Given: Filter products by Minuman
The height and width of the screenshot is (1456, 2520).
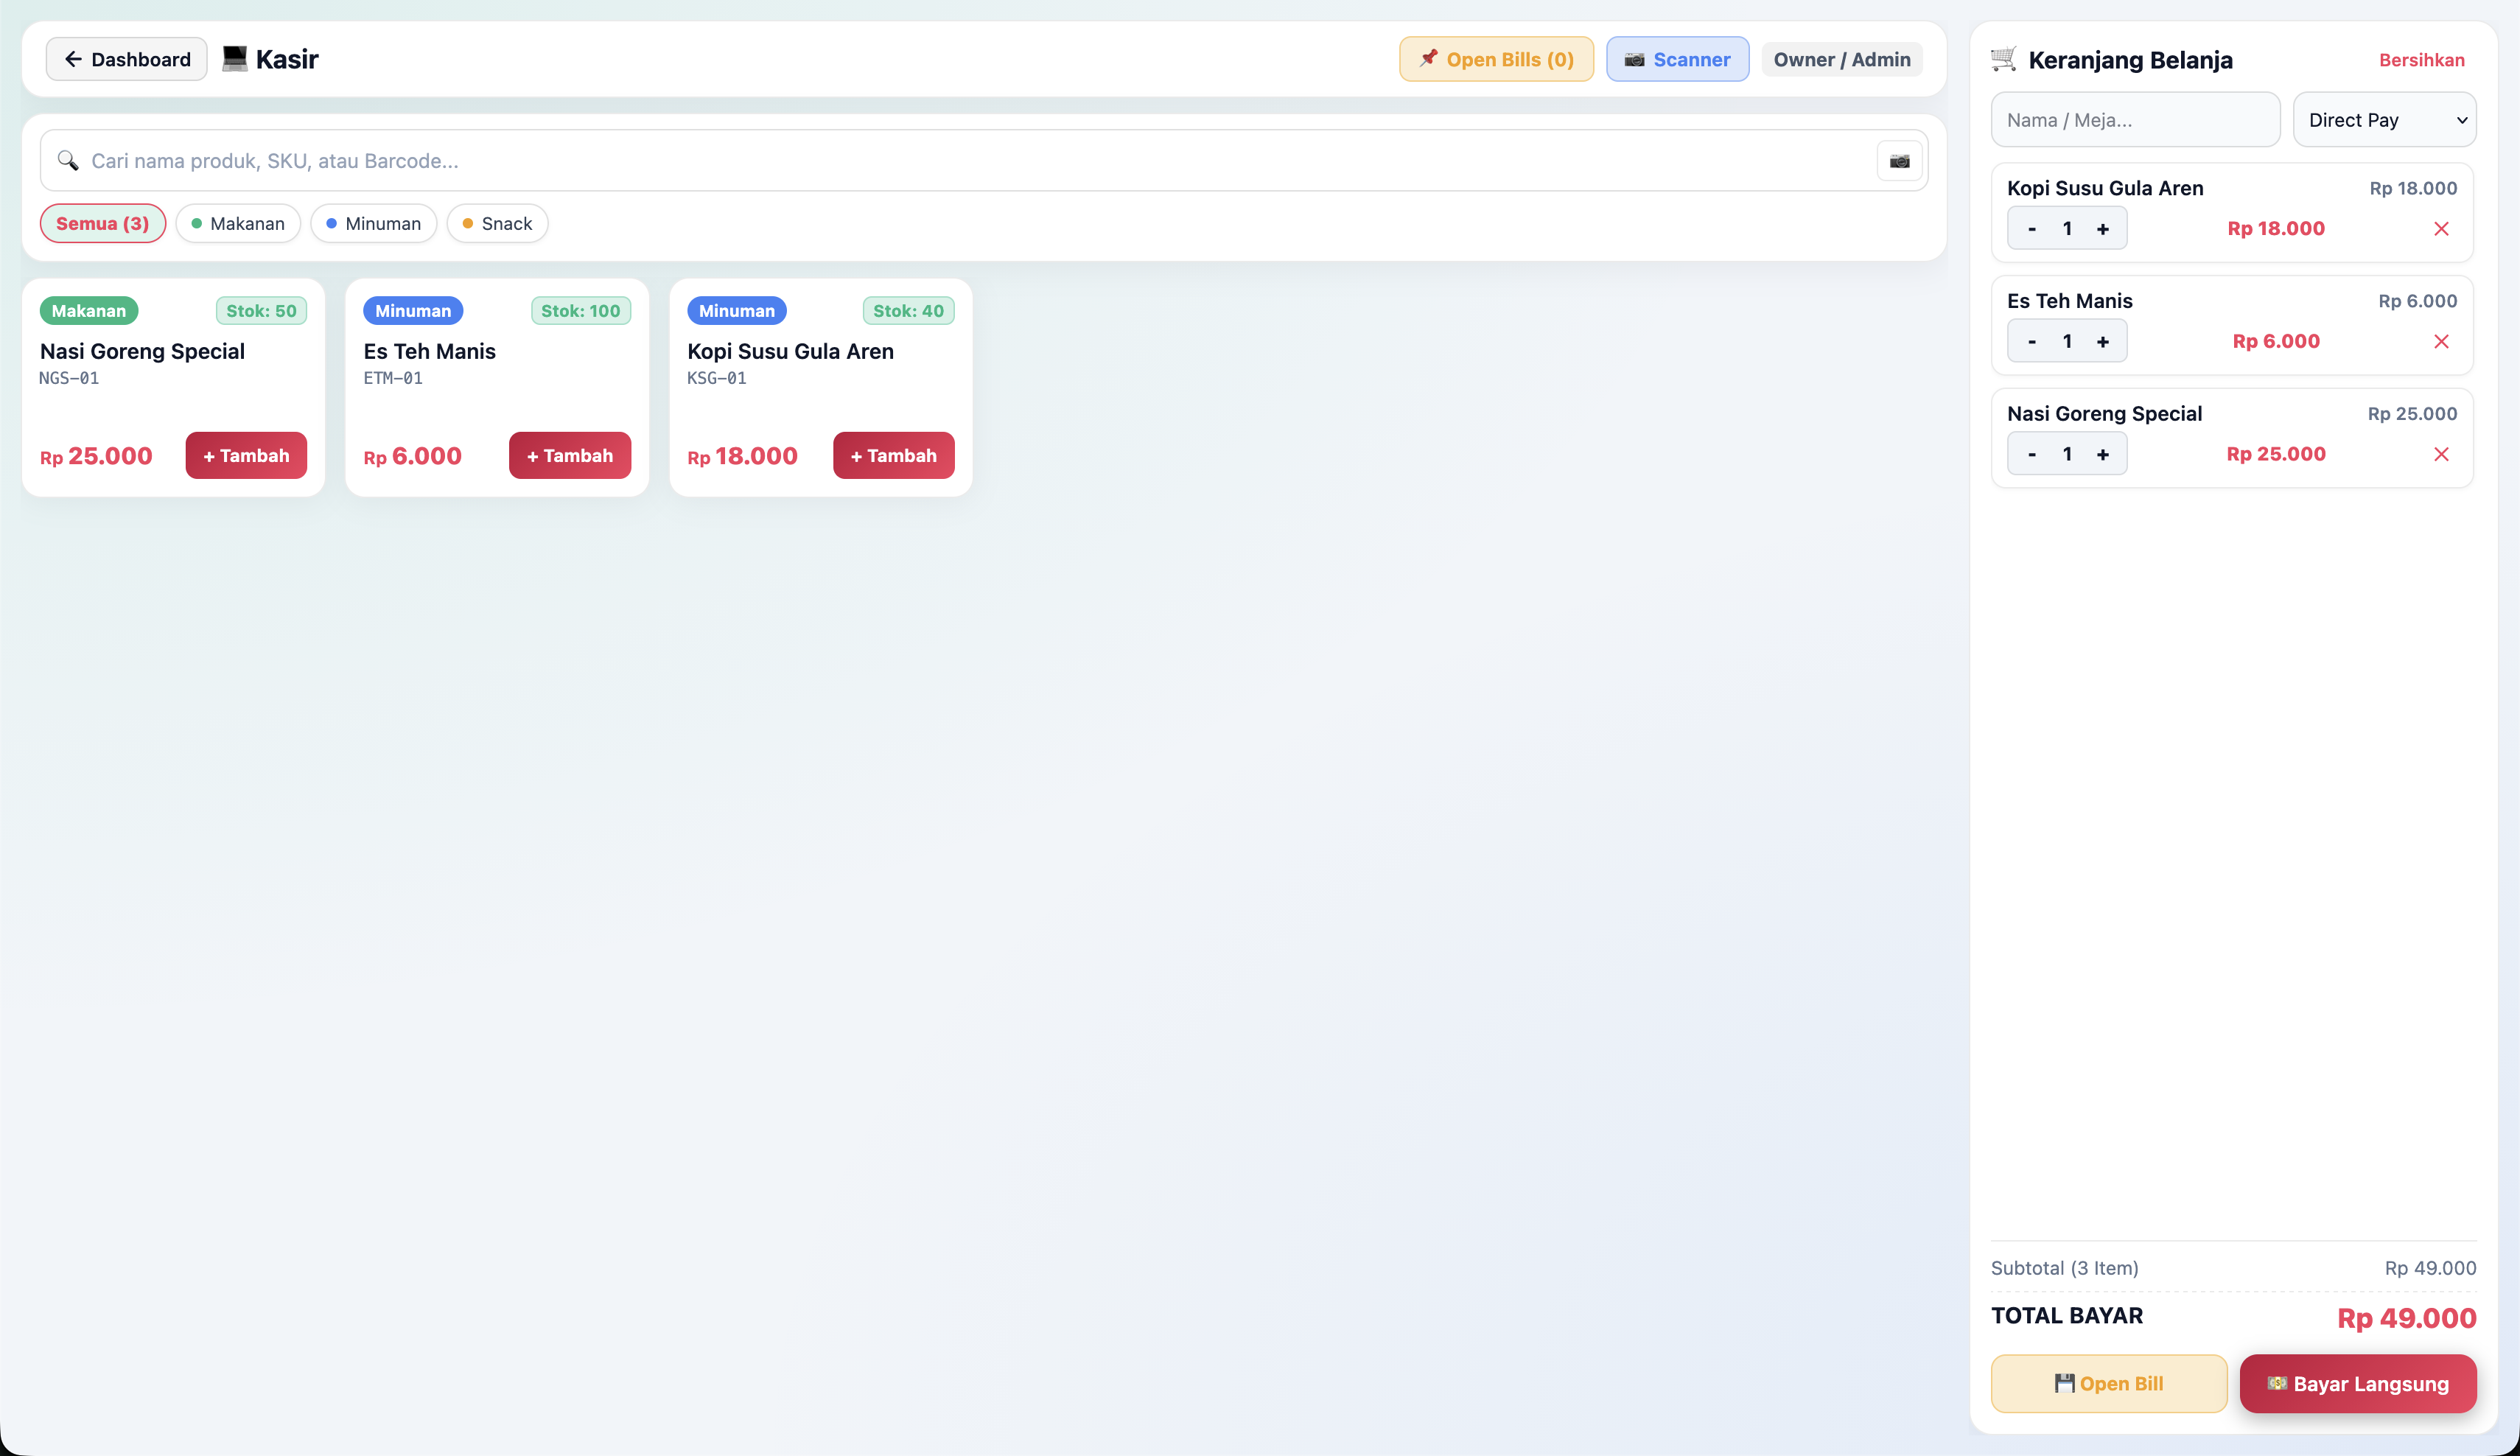Looking at the screenshot, I should click(x=373, y=224).
